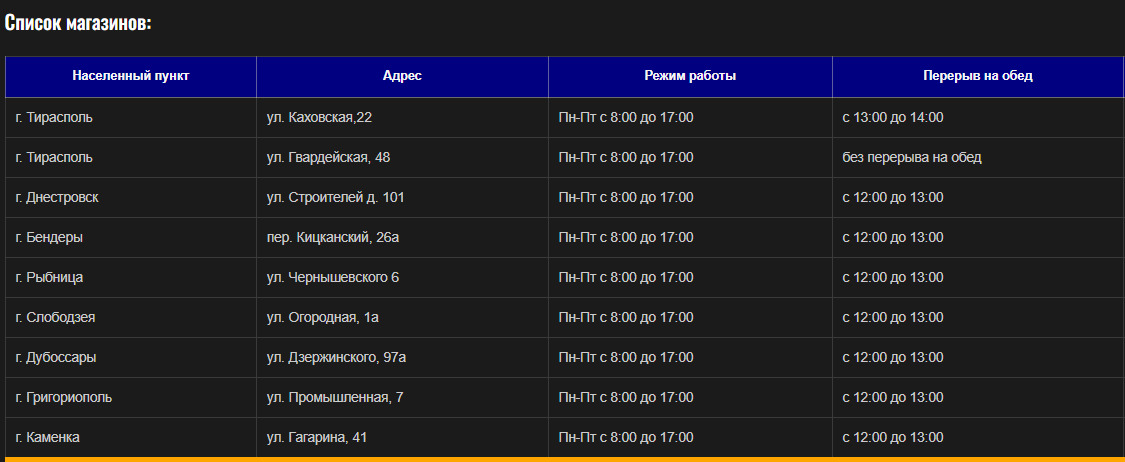Screen dimensions: 1125x462
Task: Click the working hours cell for Каменка
Action: [x=625, y=438]
